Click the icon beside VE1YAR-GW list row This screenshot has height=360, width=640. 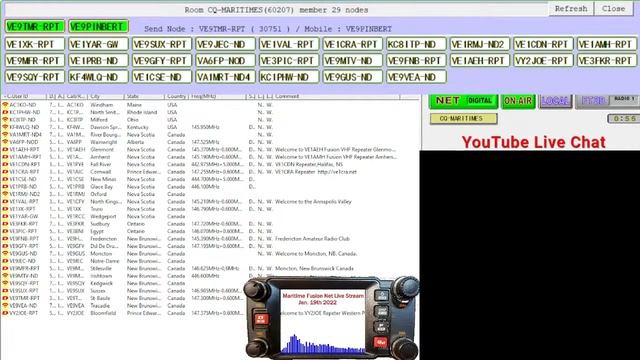(x=5, y=216)
